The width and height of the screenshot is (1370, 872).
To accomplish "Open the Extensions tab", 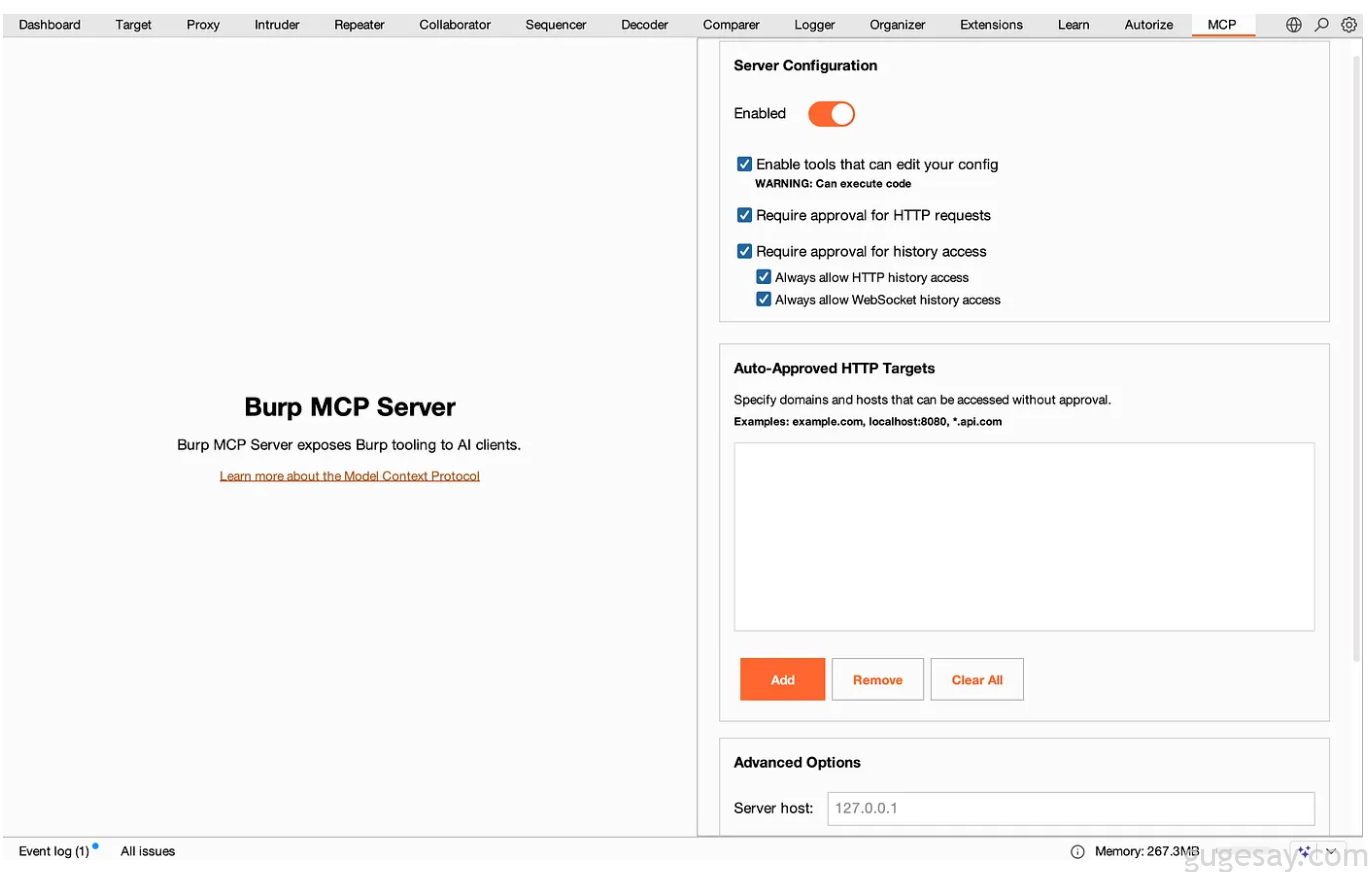I will click(991, 25).
